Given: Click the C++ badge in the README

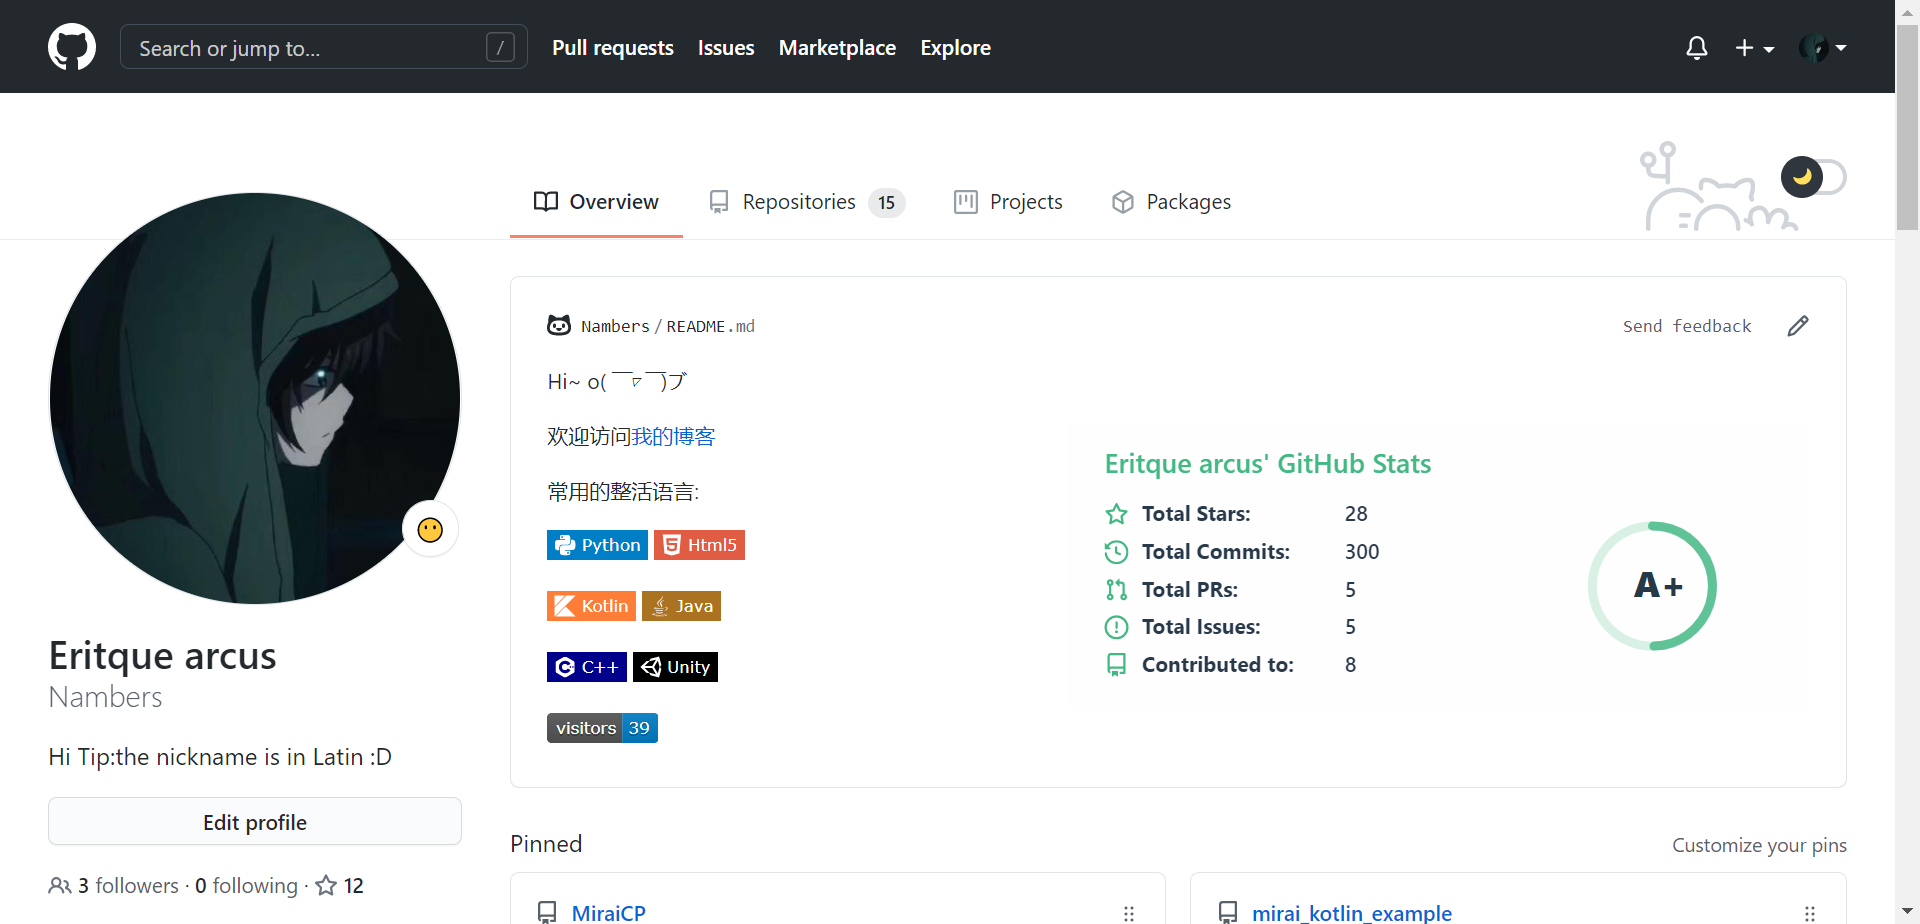Looking at the screenshot, I should [x=586, y=666].
